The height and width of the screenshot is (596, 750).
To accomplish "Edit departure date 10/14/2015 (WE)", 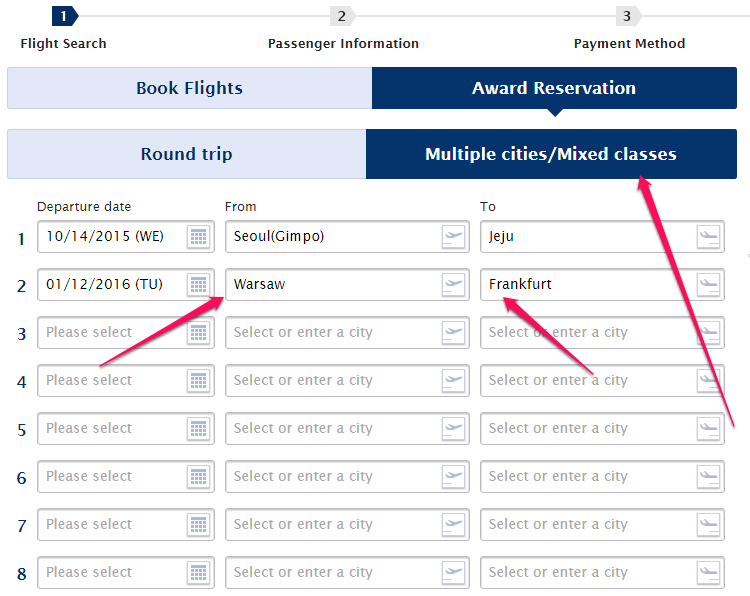I will (x=126, y=237).
